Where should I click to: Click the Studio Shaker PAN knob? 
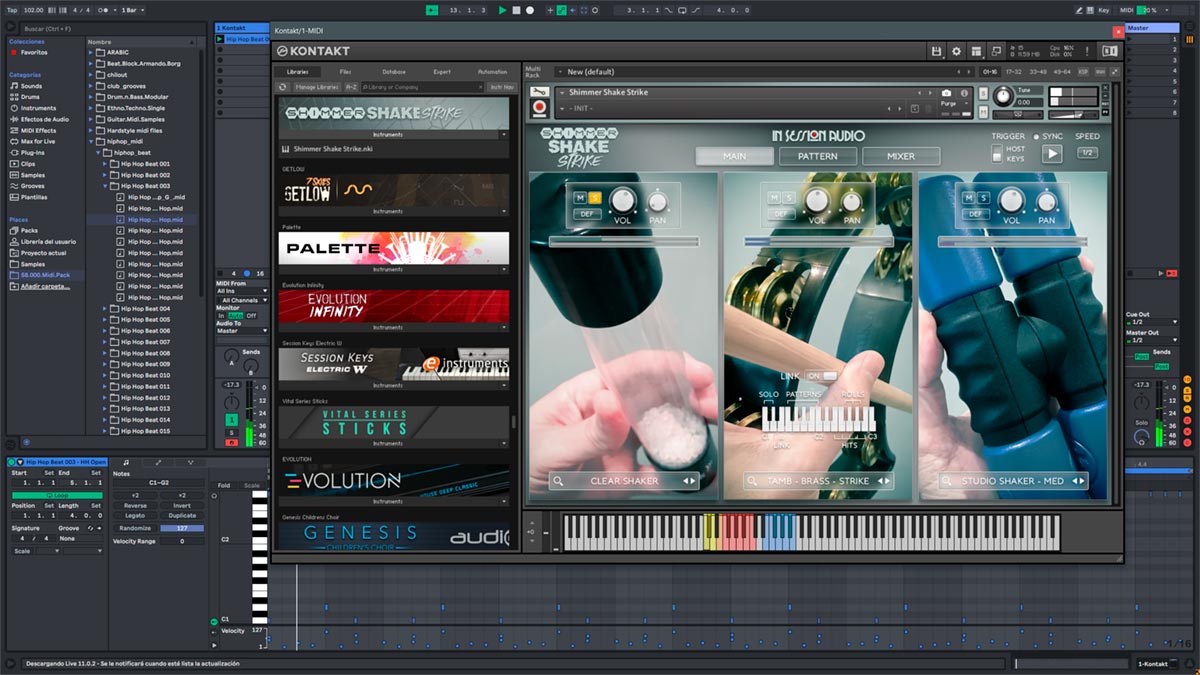click(x=1046, y=202)
